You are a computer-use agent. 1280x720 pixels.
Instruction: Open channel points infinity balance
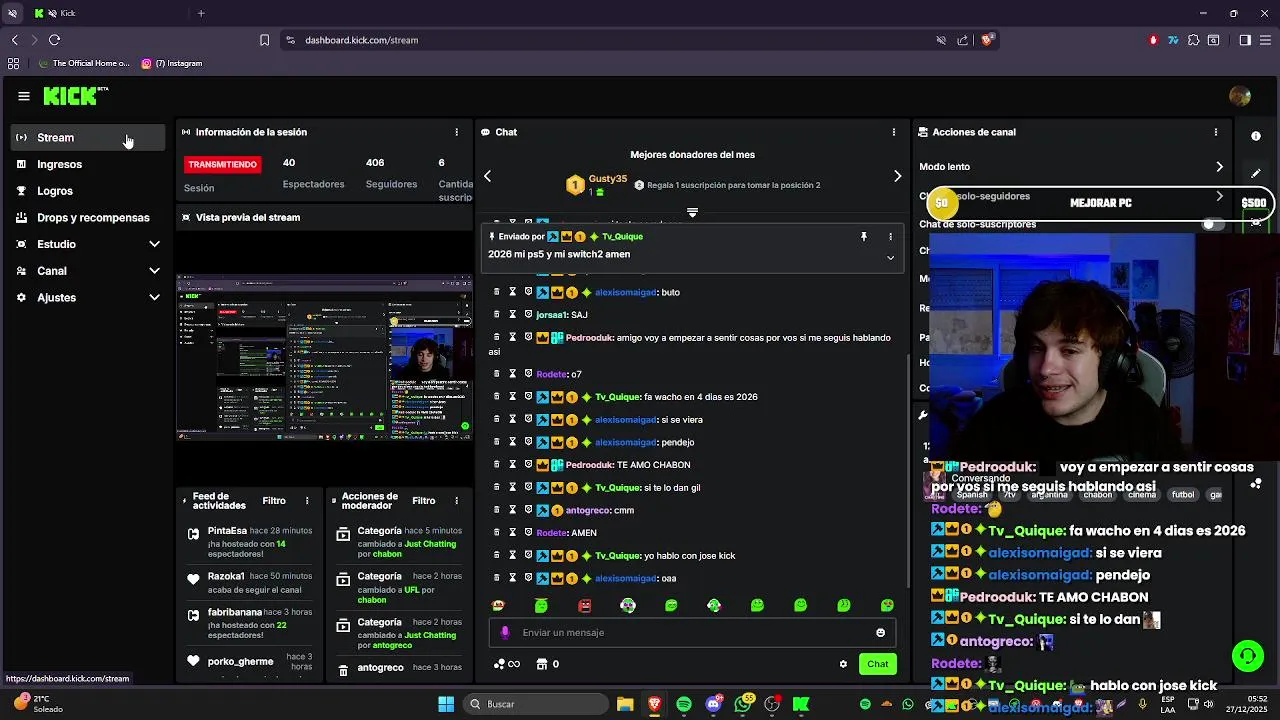507,664
